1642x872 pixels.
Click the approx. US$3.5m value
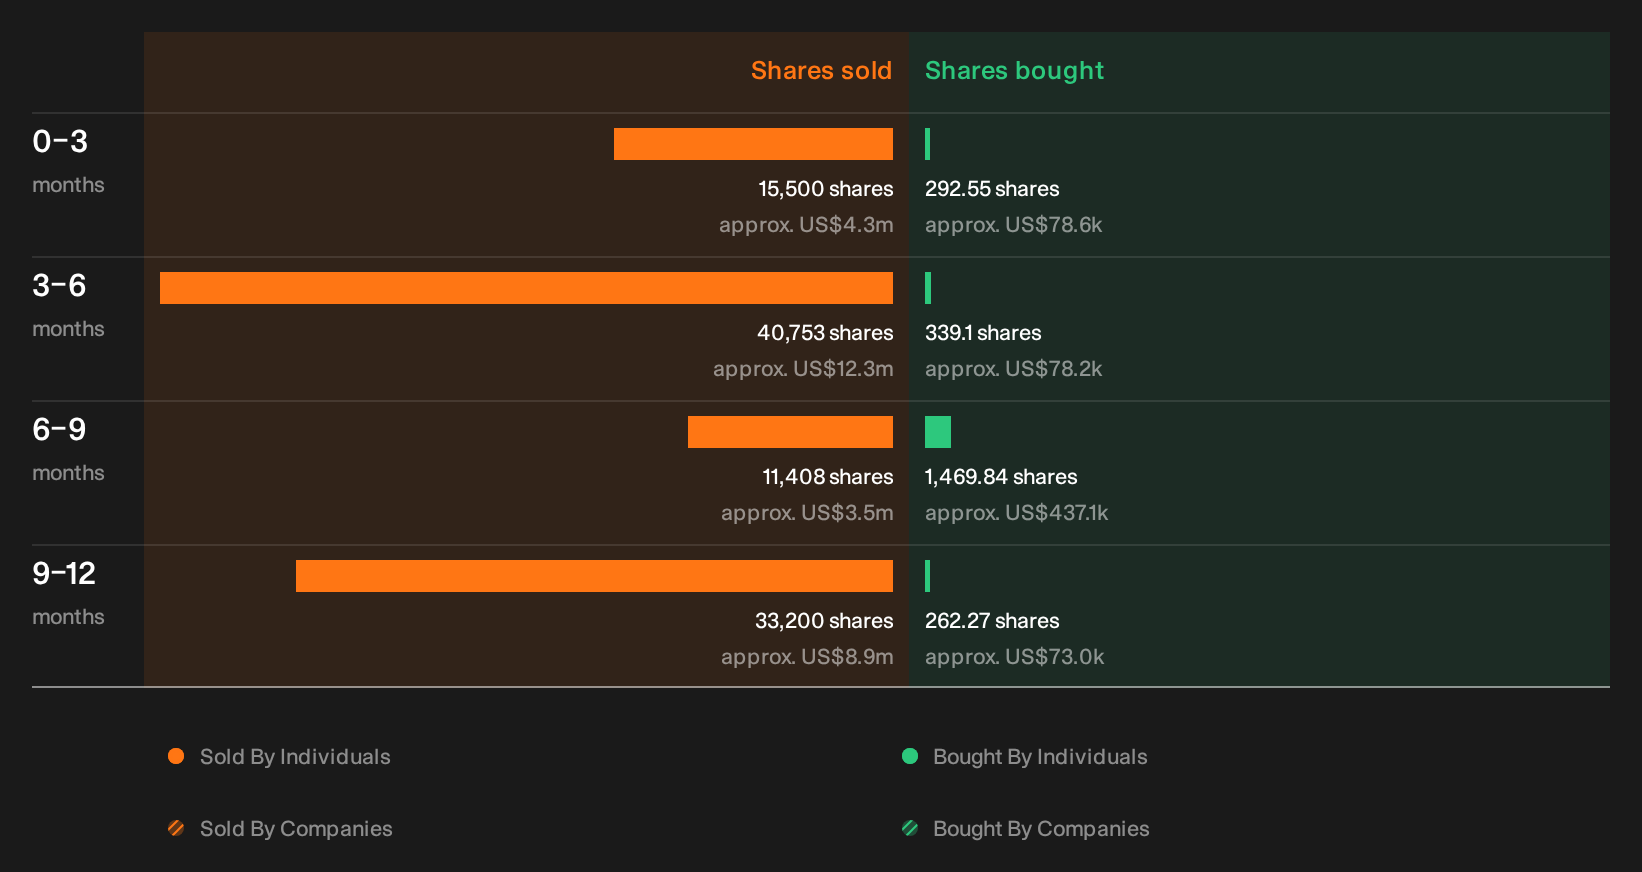(x=807, y=513)
